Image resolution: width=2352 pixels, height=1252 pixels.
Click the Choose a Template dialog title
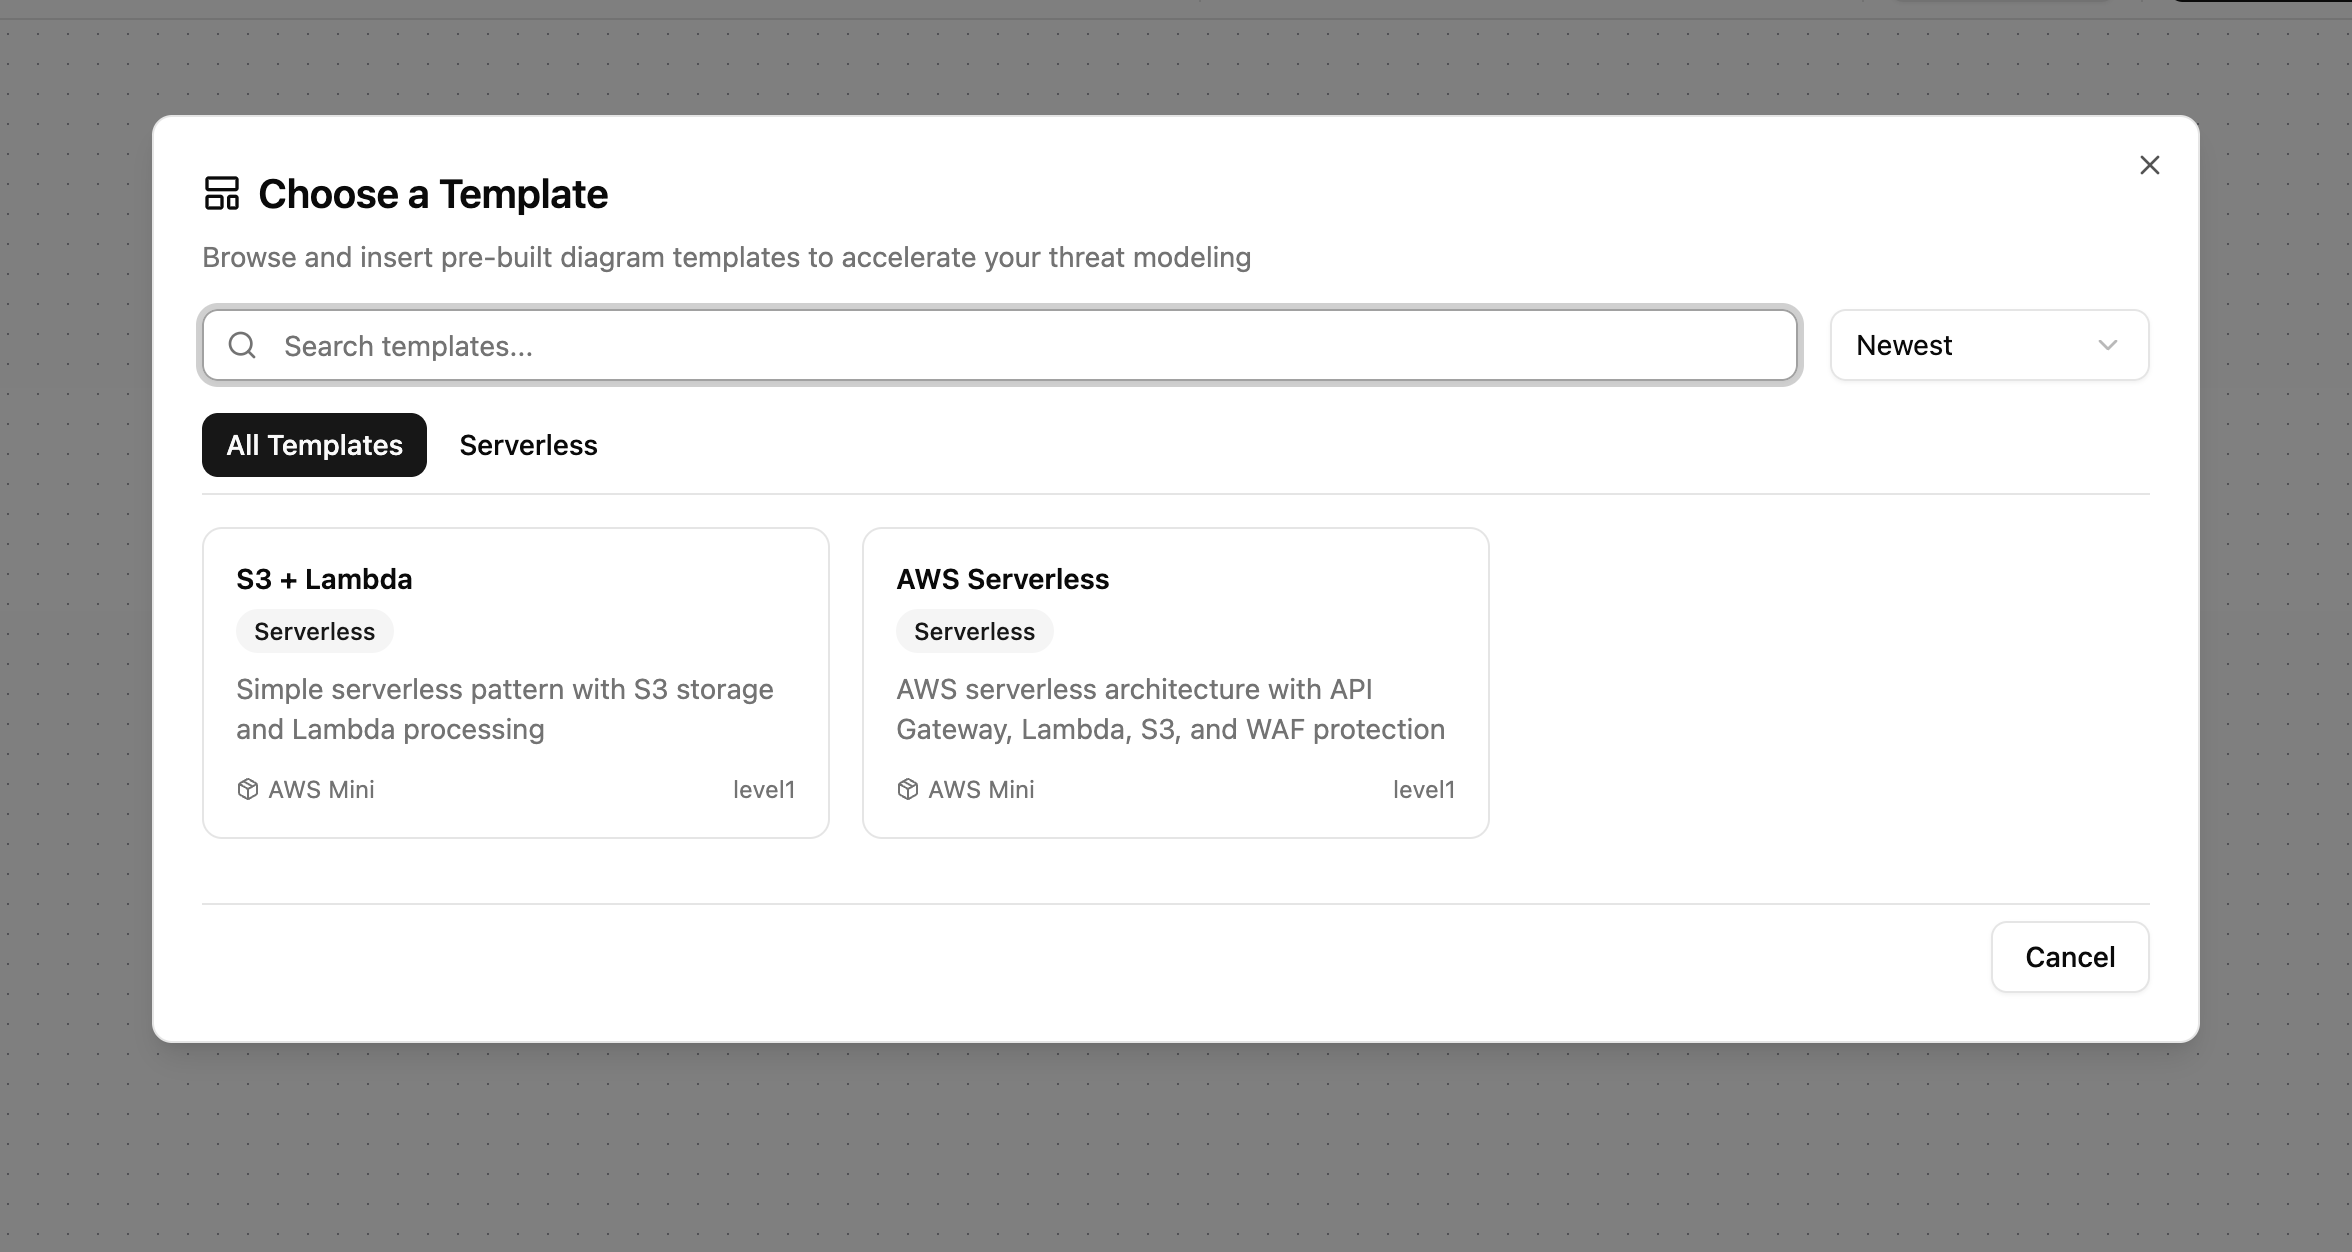click(x=433, y=194)
